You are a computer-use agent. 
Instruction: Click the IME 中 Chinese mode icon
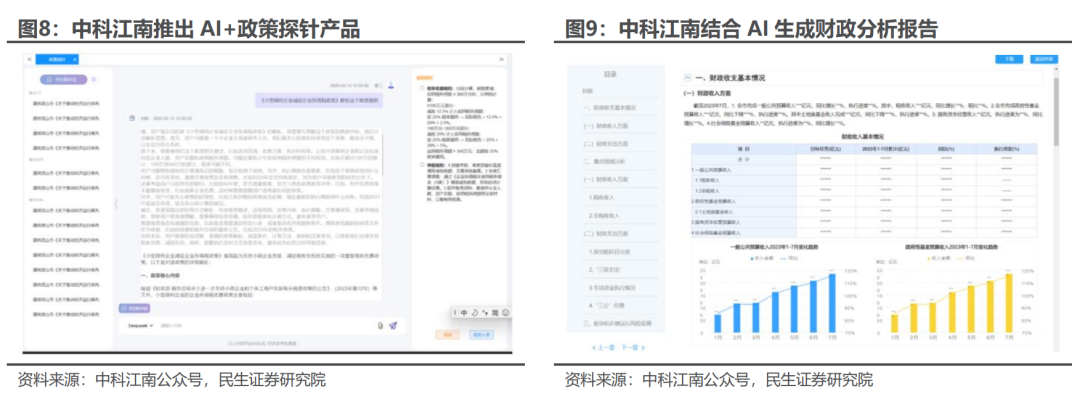click(x=464, y=312)
